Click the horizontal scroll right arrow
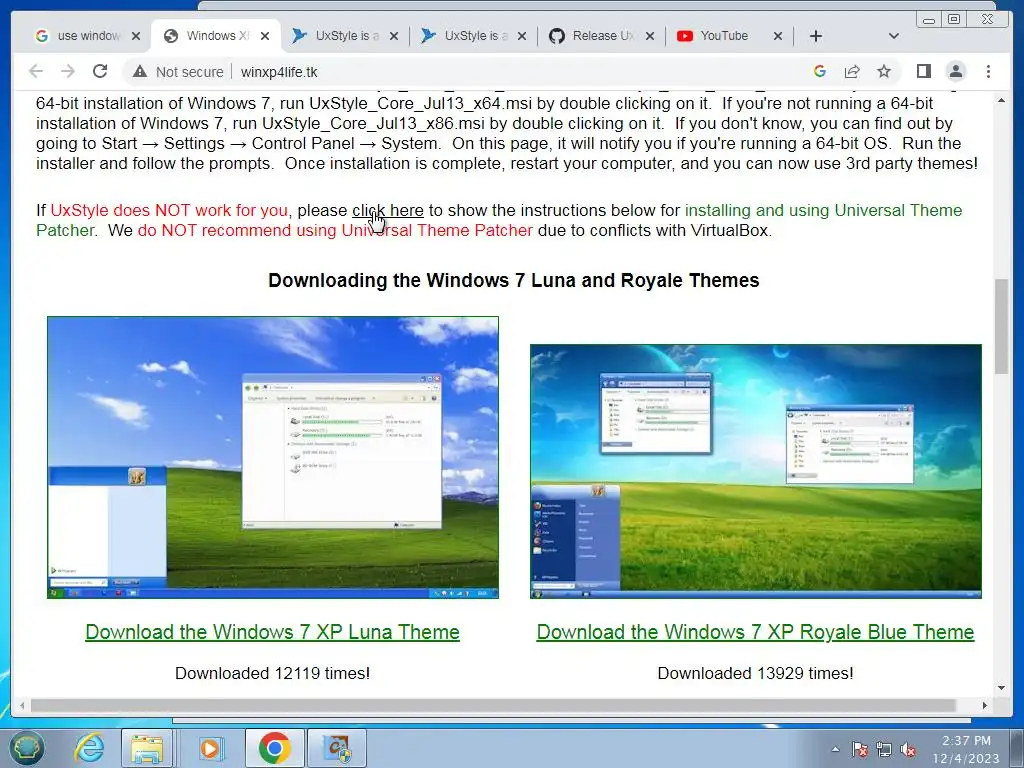Viewport: 1024px width, 768px height. (x=985, y=705)
